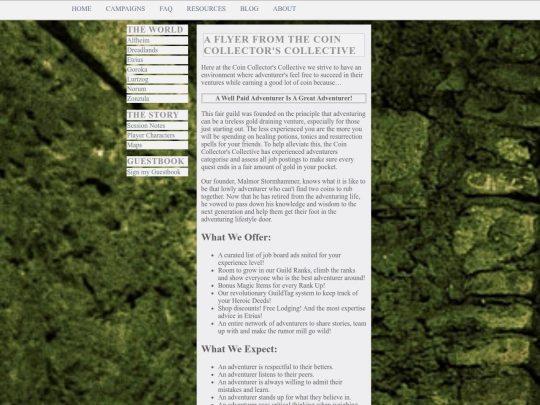Viewport: 540px width, 405px height.
Task: Open the Altheim world link
Action: pyautogui.click(x=138, y=40)
